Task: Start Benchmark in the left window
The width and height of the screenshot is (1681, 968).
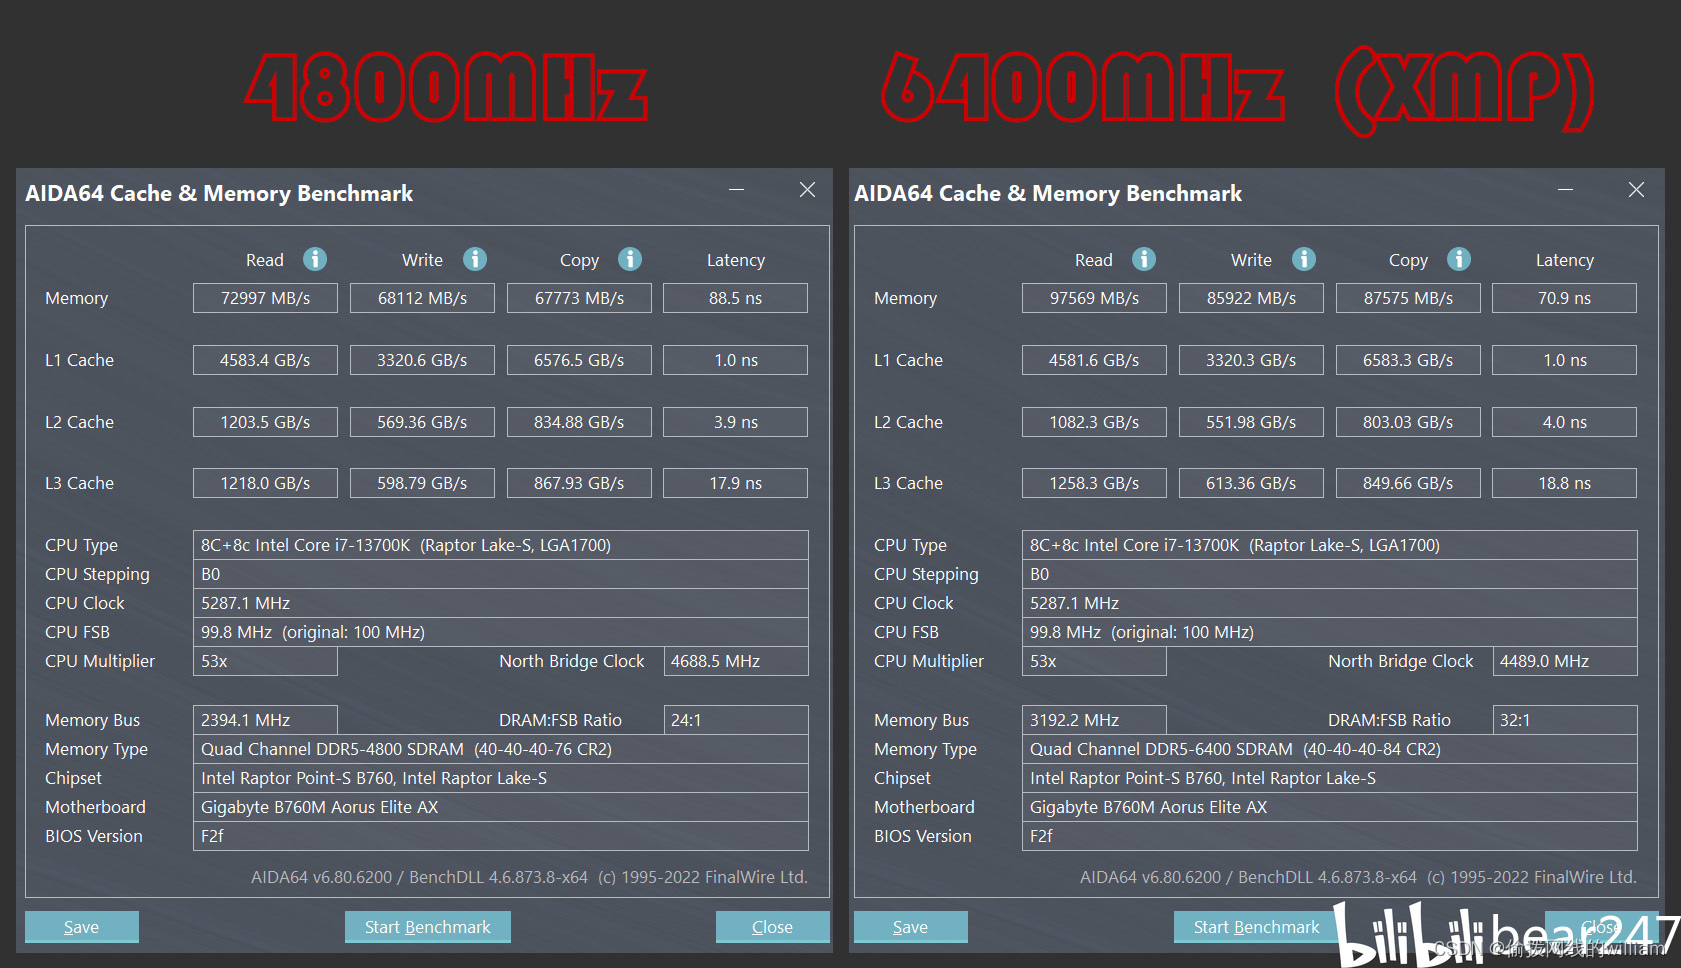Action: 428,927
